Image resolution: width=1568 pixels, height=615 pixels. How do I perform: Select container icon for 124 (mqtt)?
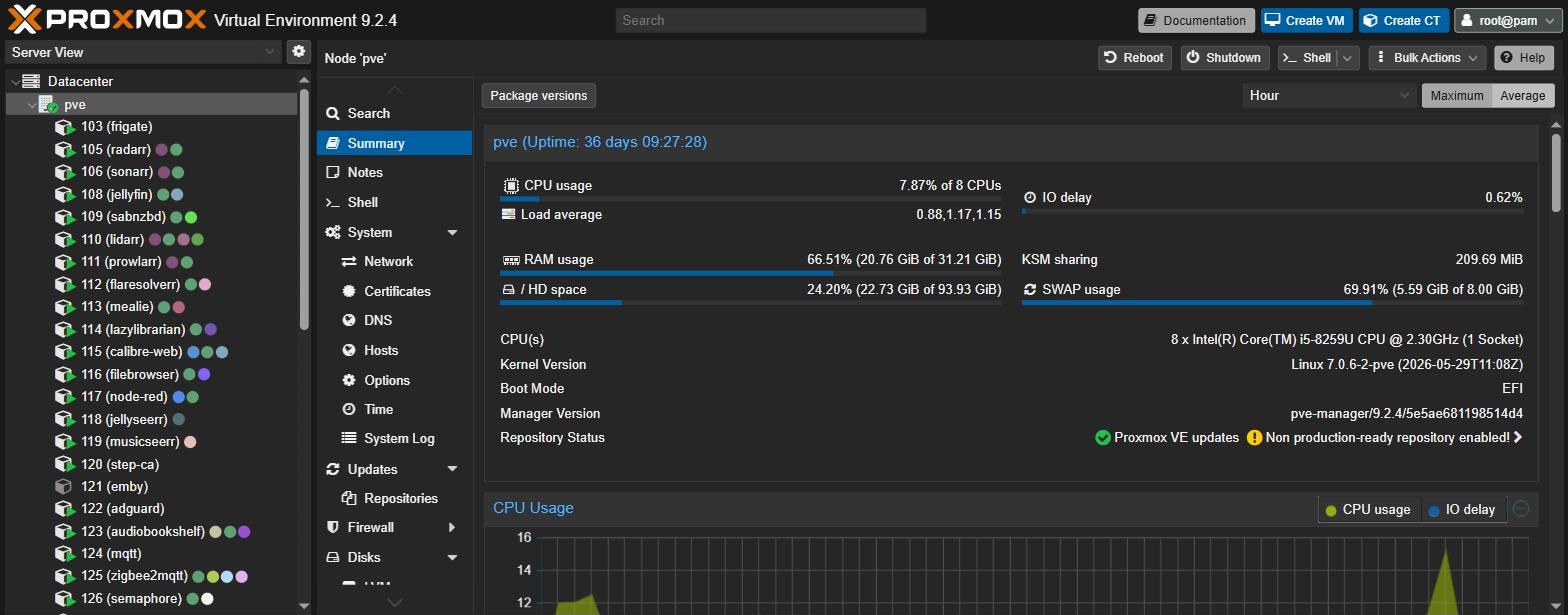(x=64, y=554)
